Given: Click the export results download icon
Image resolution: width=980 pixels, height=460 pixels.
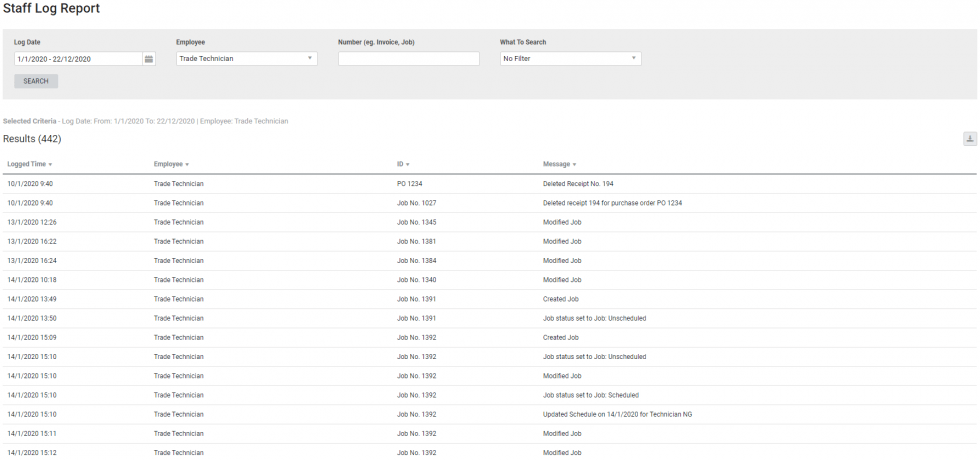Looking at the screenshot, I should pos(969,139).
